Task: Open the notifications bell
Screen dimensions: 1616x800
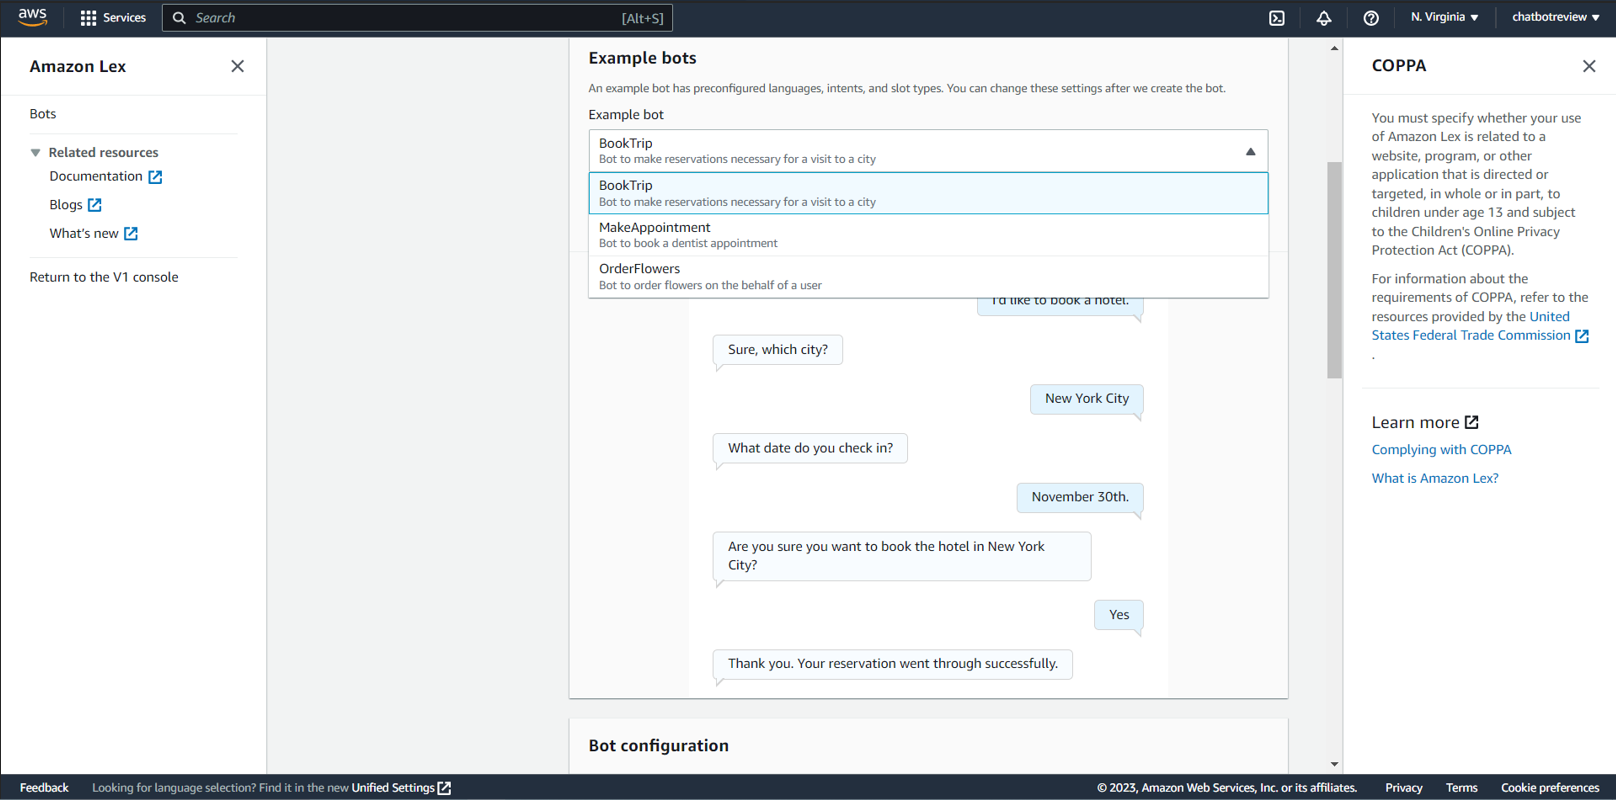Action: 1324,18
